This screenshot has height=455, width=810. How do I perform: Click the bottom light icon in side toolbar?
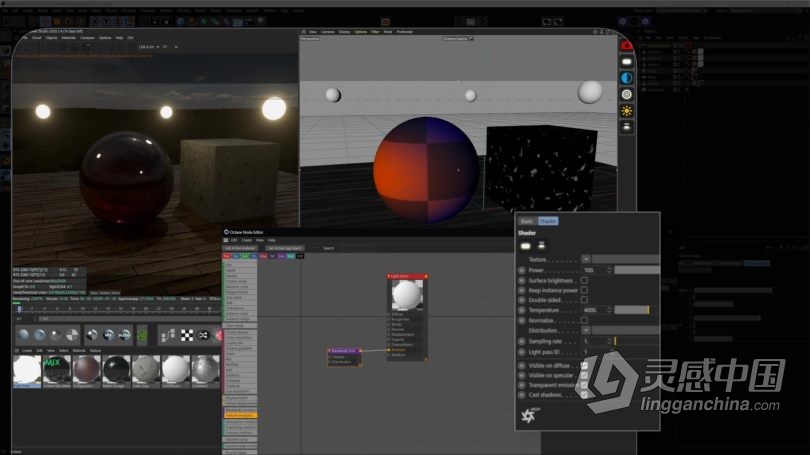click(627, 127)
